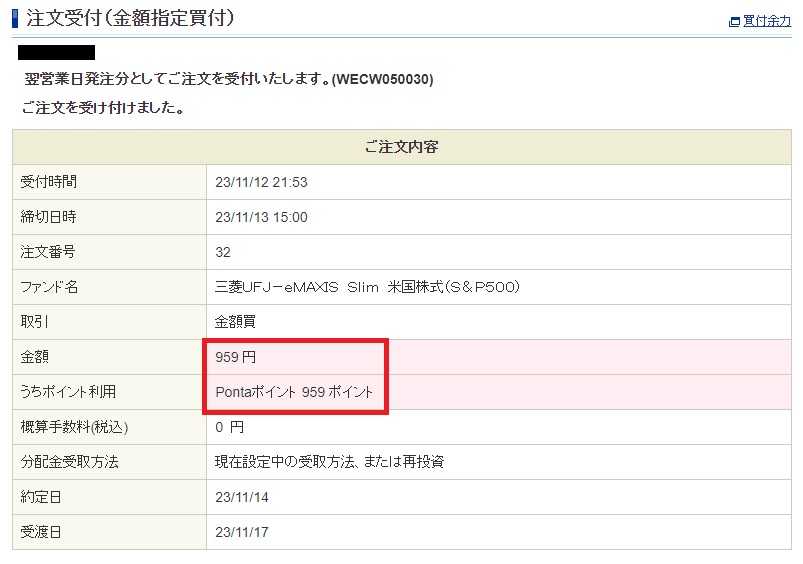Click the 分配金受取方法 value text
The image size is (803, 564).
tap(329, 462)
